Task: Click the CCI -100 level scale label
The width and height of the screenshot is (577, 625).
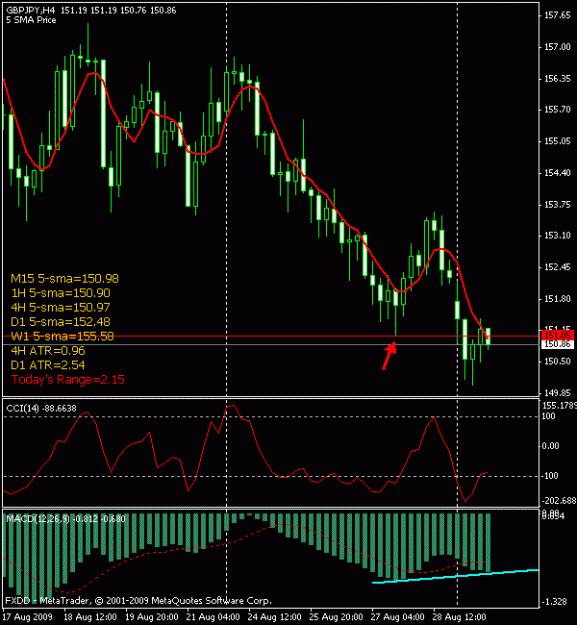Action: coord(550,476)
